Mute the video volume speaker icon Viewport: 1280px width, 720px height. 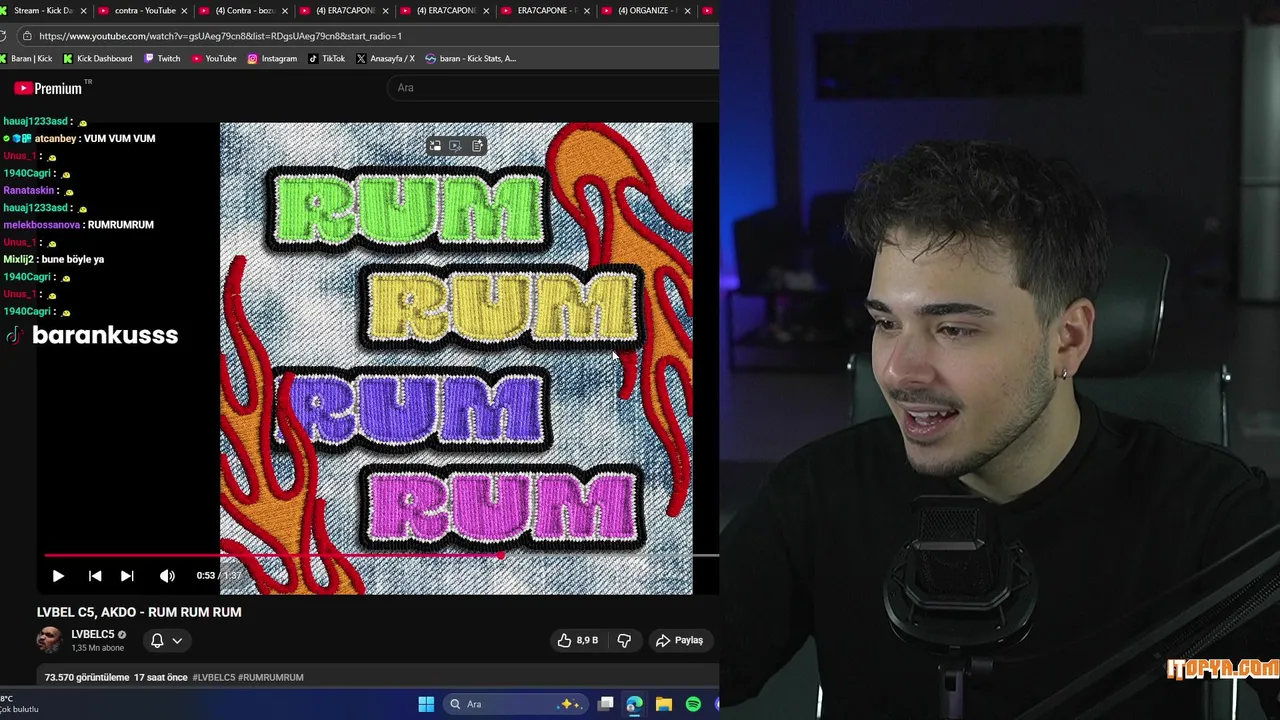coord(167,576)
